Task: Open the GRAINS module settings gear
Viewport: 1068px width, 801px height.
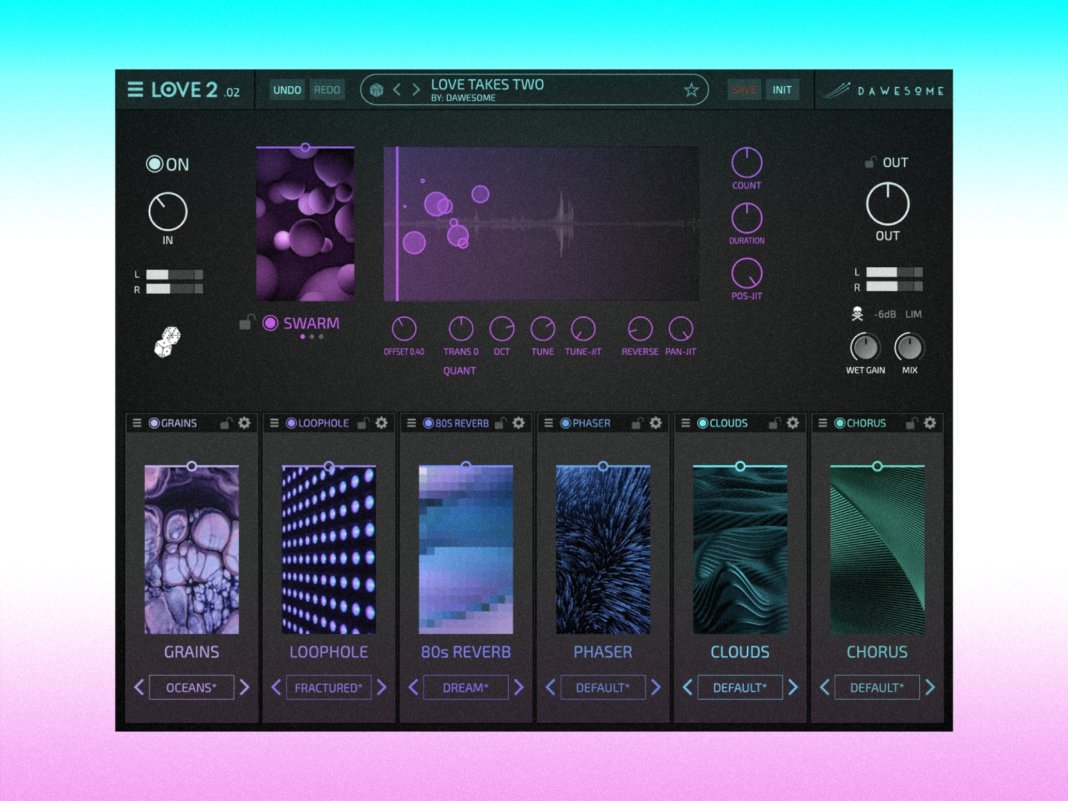Action: (x=244, y=423)
